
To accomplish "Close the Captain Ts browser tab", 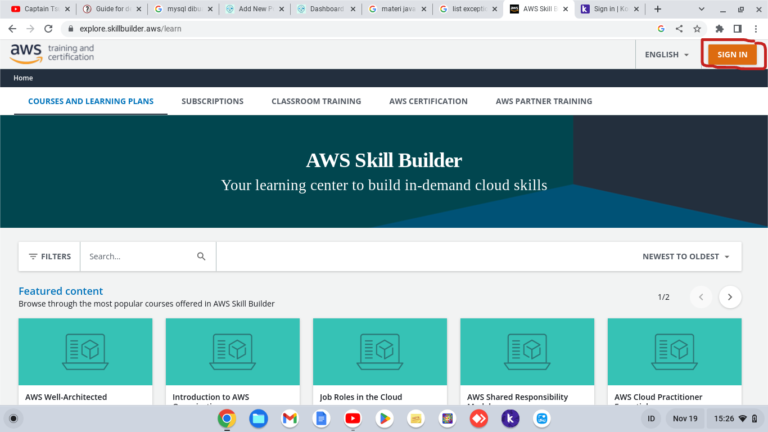I will click(67, 9).
